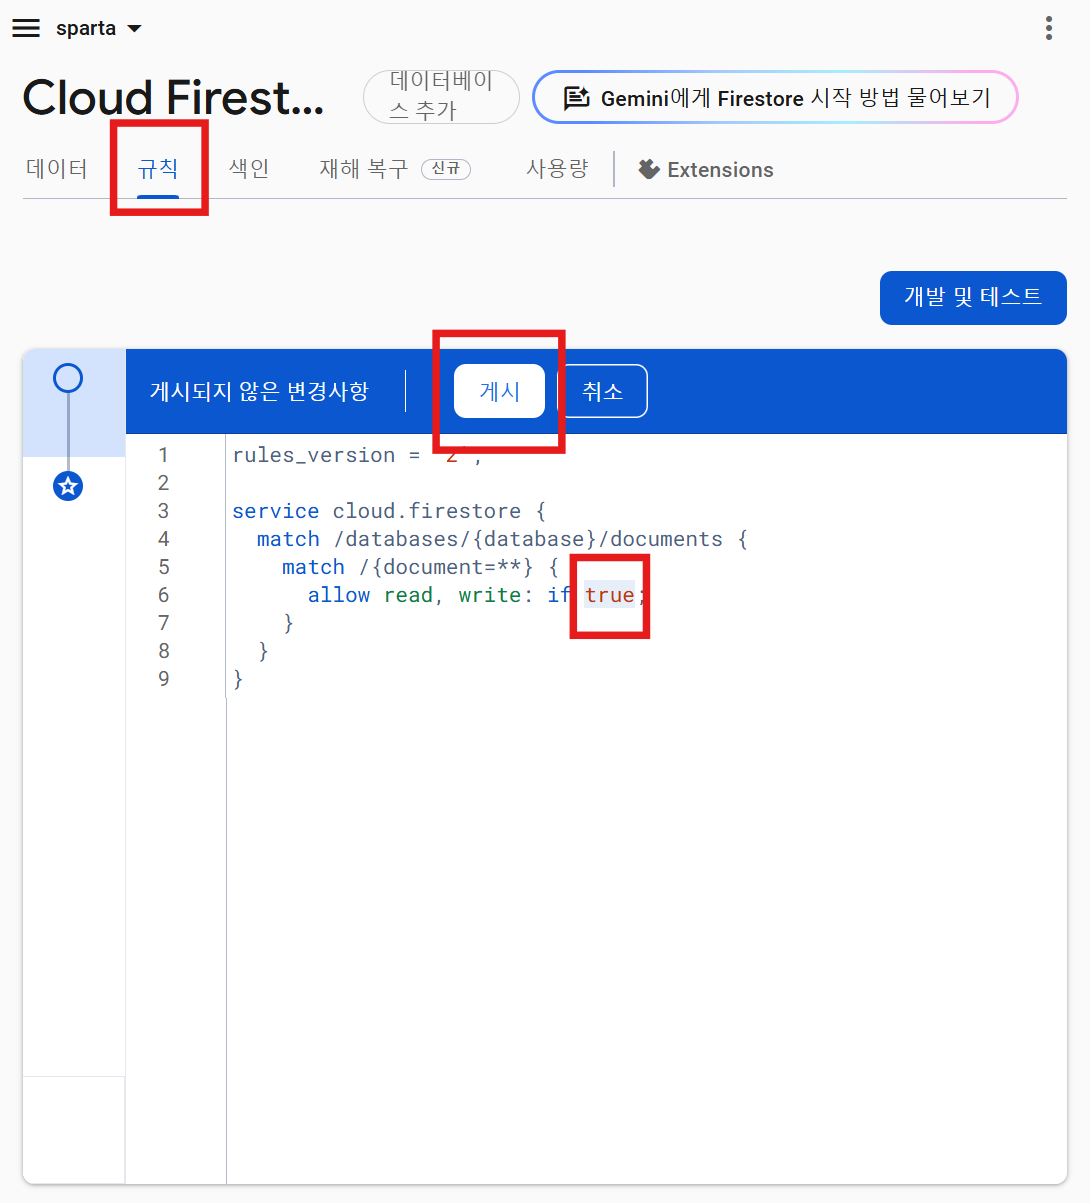
Task: Click the Gemini chat sparkle icon
Action: [576, 98]
